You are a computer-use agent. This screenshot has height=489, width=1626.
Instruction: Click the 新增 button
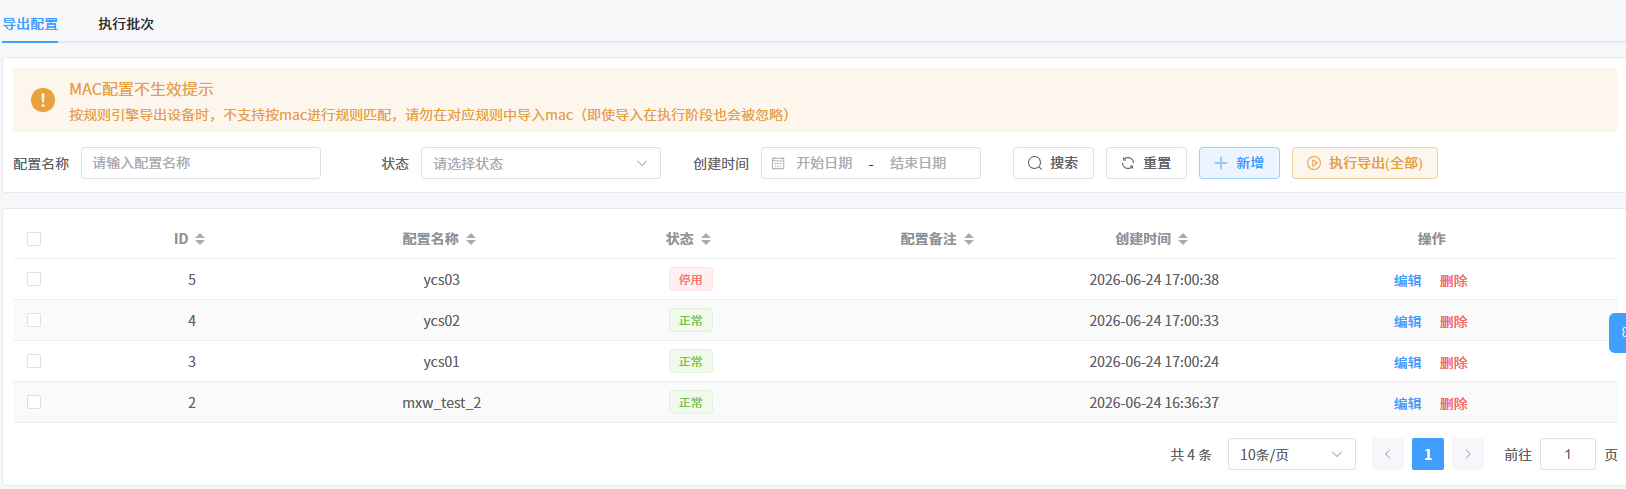click(x=1239, y=163)
